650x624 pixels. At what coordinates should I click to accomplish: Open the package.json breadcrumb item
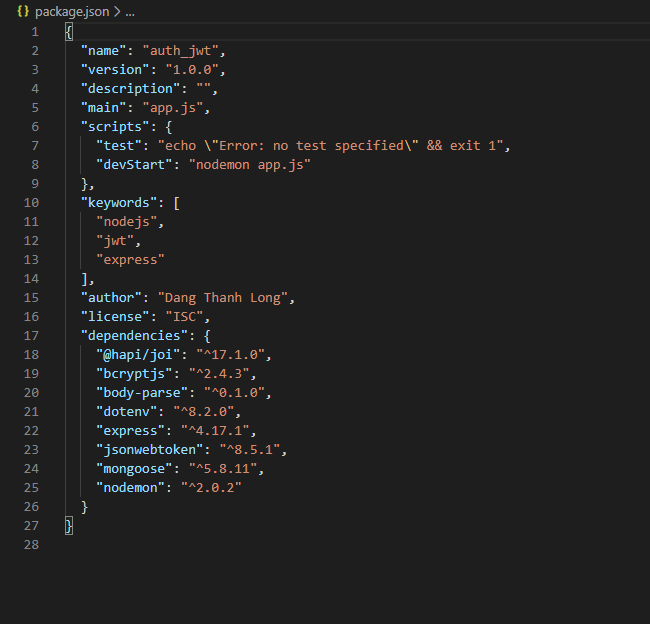click(x=72, y=12)
